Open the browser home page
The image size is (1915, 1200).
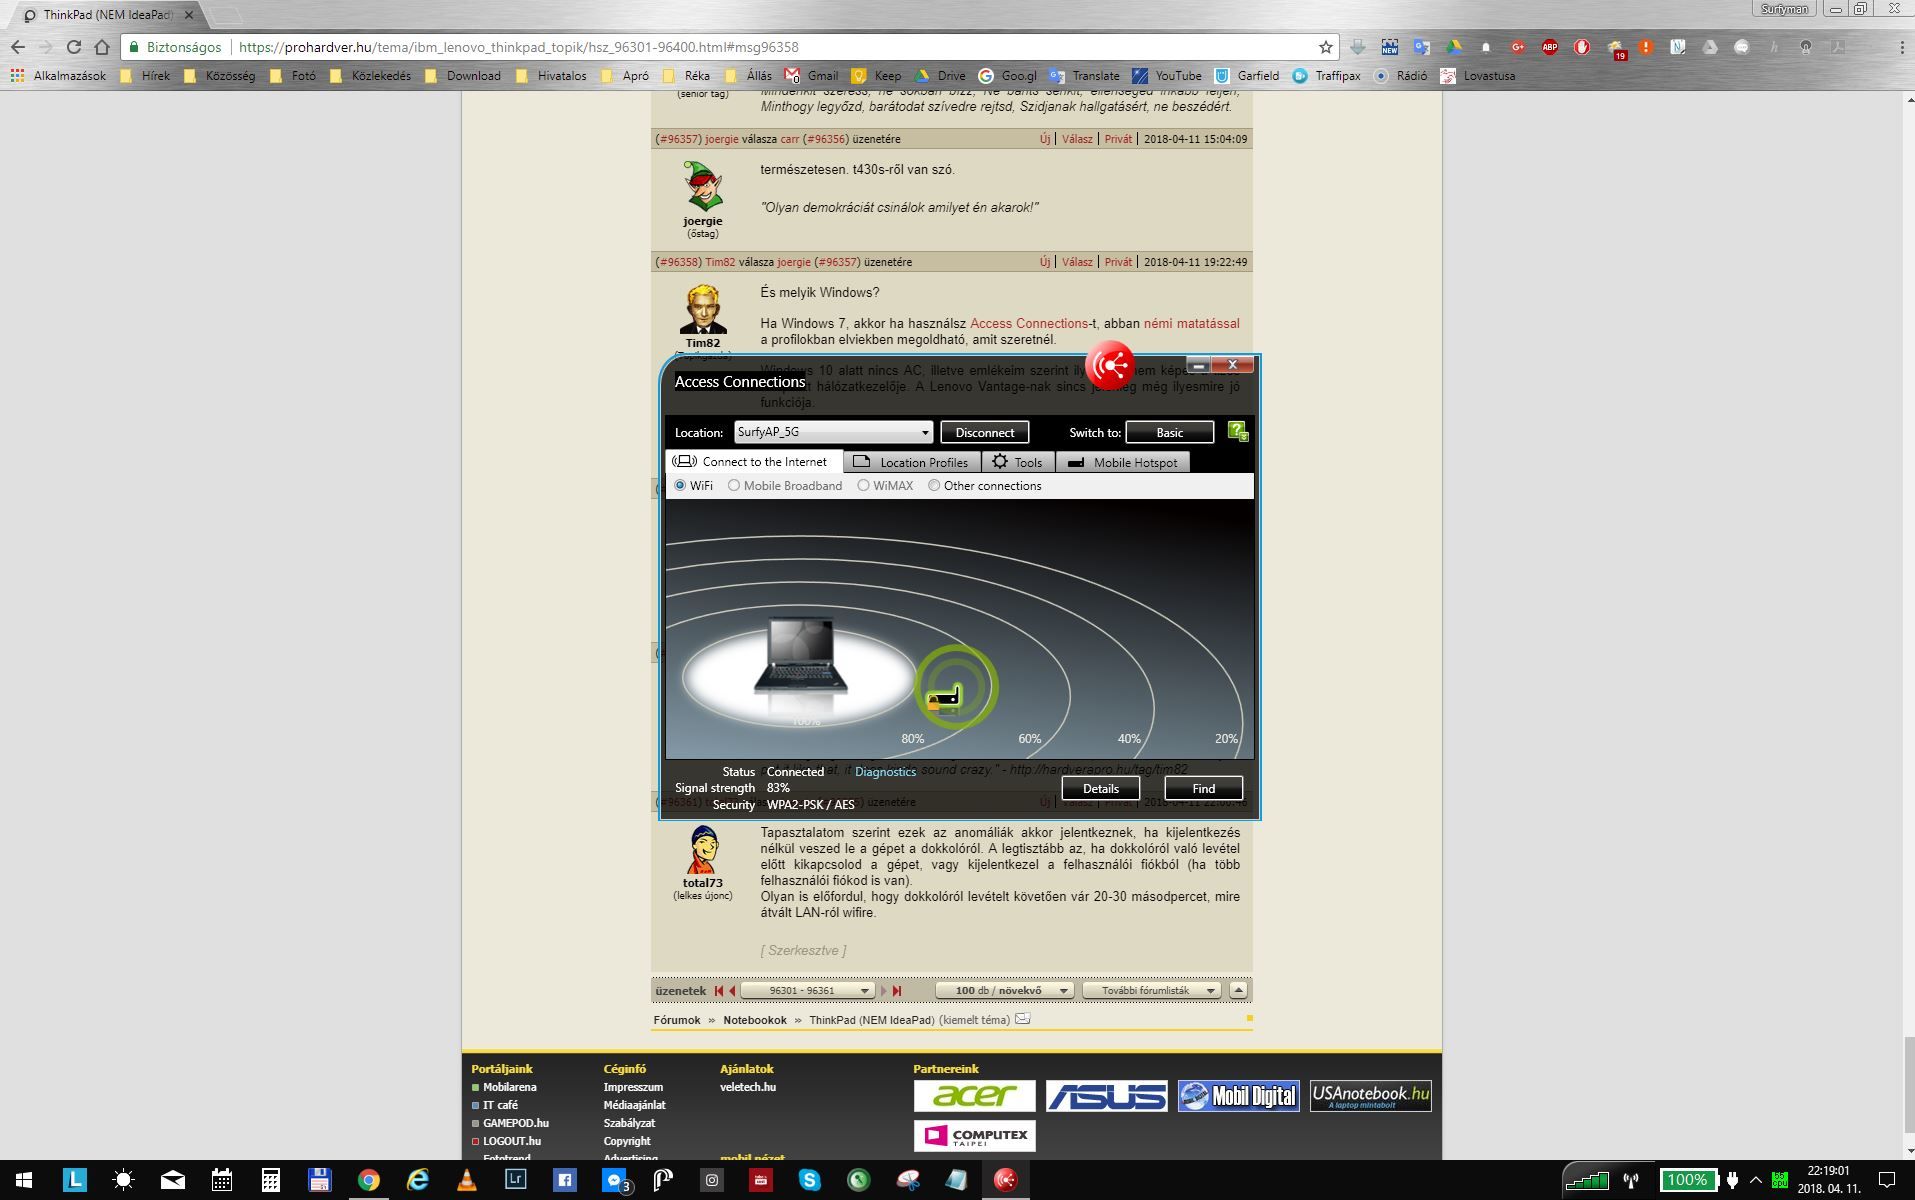(x=102, y=47)
